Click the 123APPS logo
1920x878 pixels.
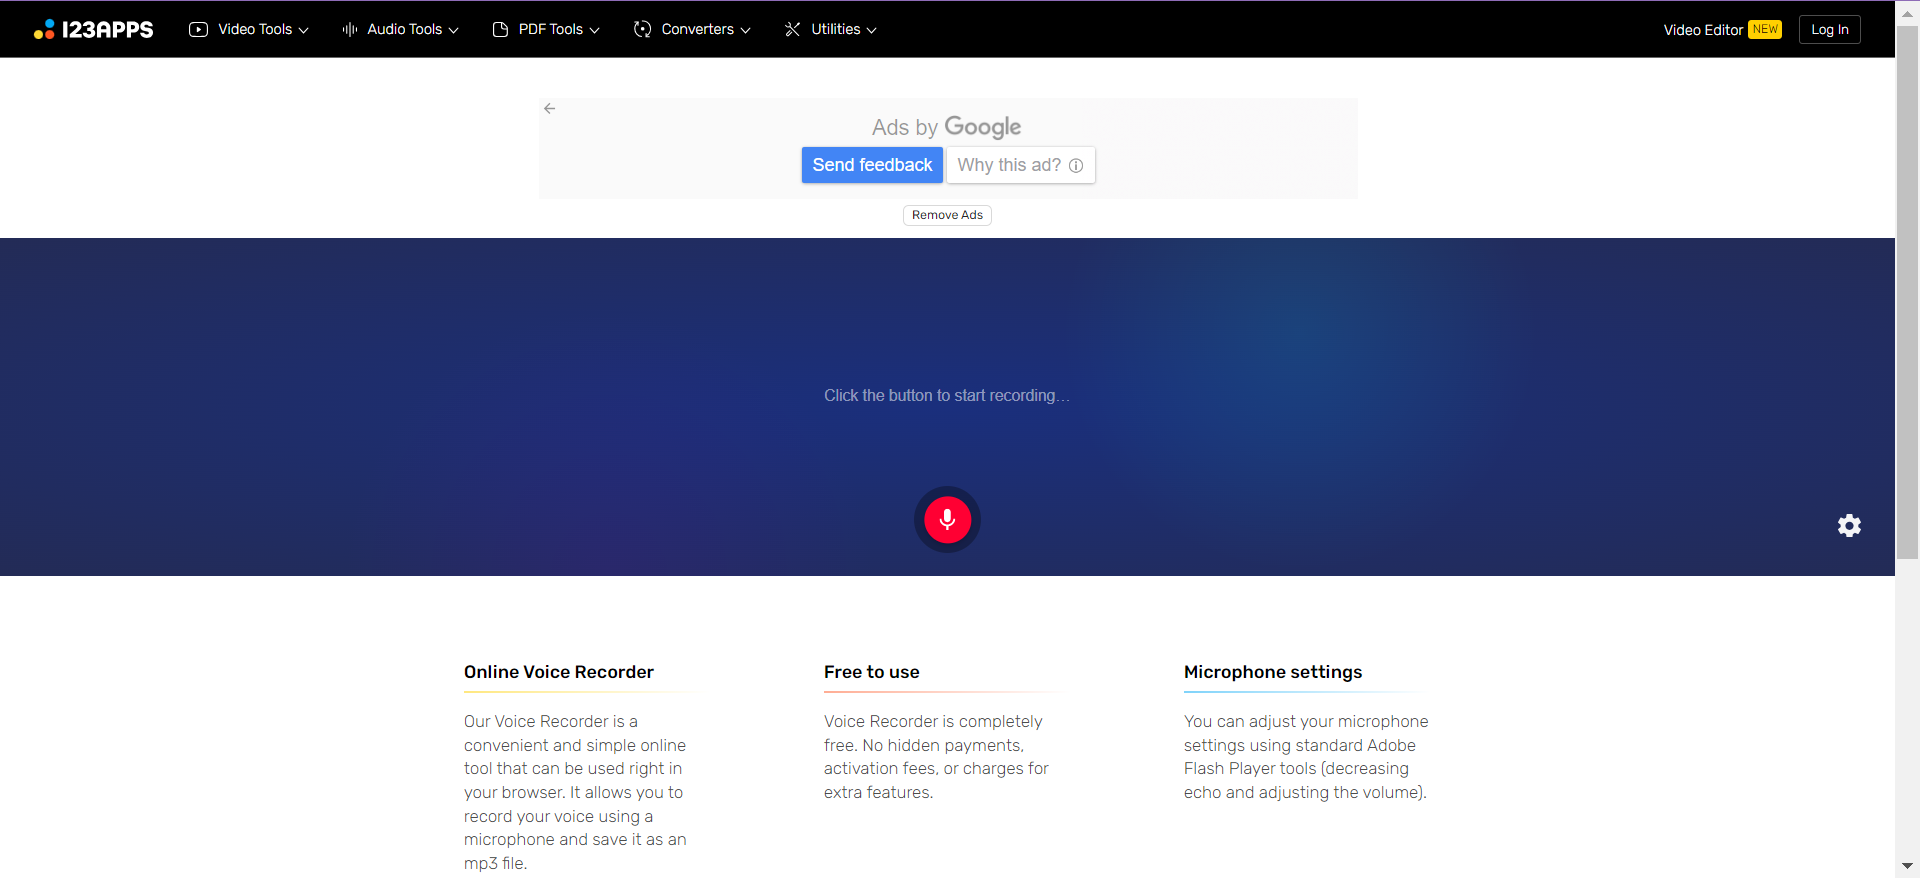tap(93, 30)
